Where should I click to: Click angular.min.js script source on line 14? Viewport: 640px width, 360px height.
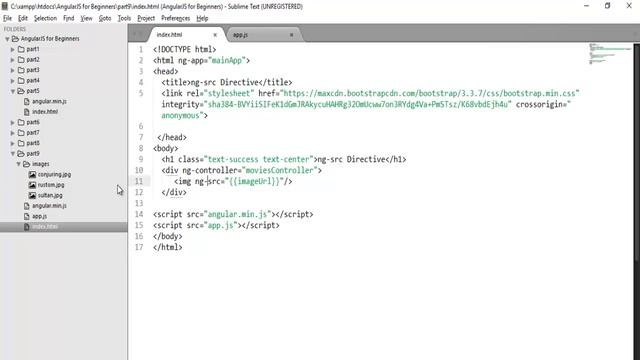(x=238, y=214)
